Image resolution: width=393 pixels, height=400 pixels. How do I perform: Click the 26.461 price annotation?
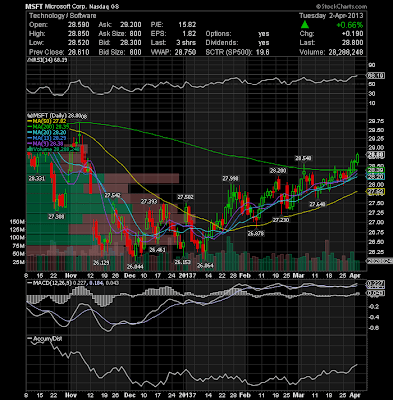(157, 250)
